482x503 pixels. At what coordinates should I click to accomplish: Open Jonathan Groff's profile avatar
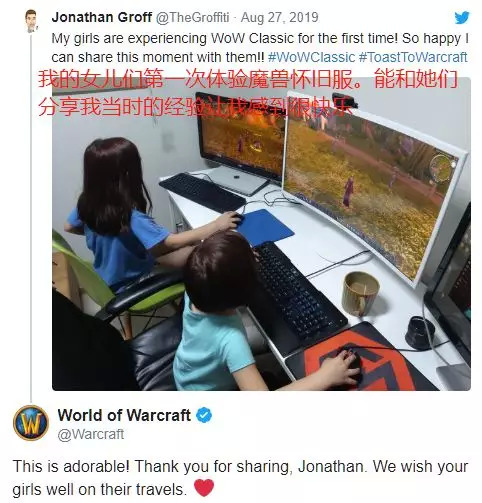[31, 21]
